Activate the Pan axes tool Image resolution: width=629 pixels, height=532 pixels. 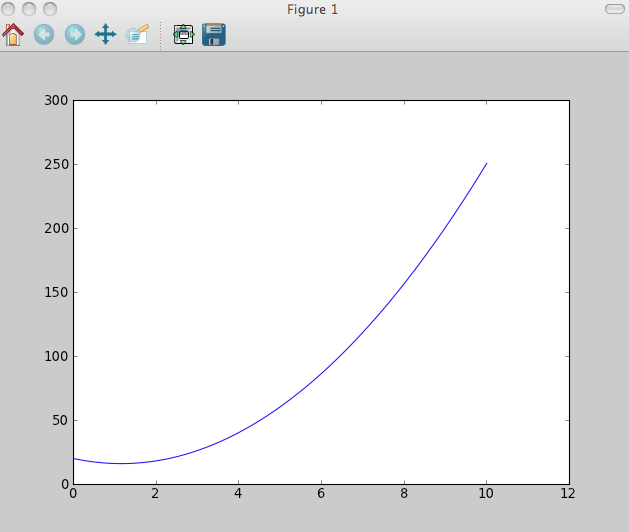click(x=105, y=35)
